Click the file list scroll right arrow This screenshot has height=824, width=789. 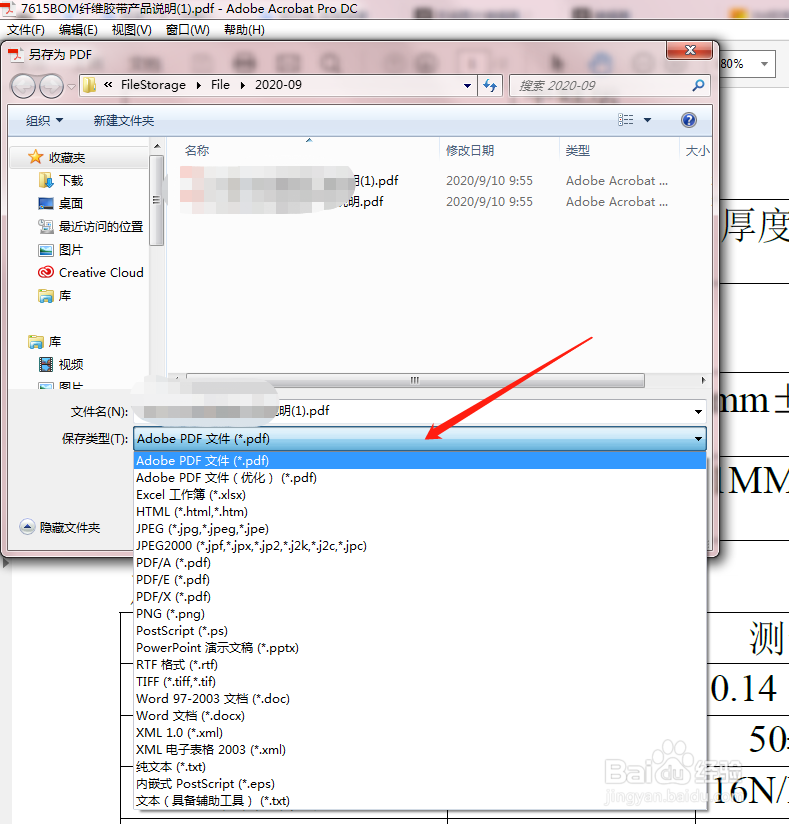point(703,380)
